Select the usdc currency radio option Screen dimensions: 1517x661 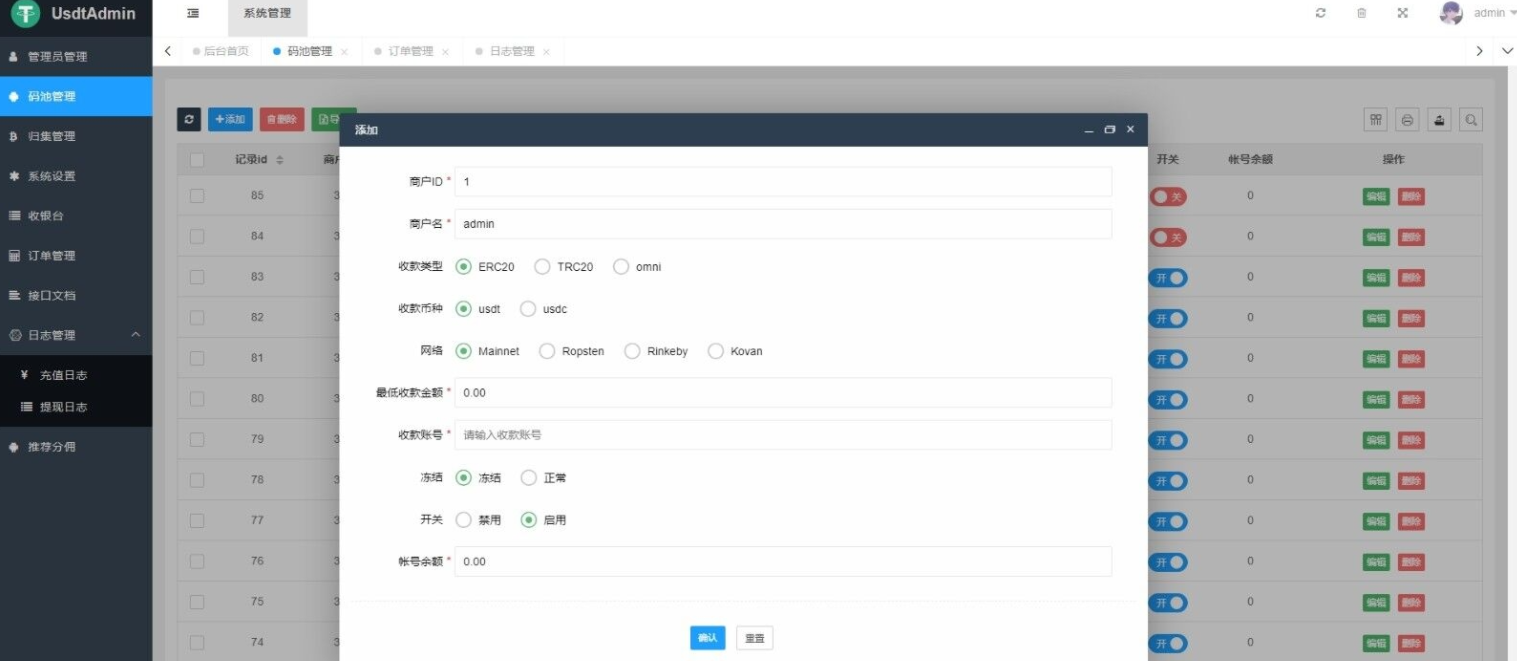point(528,309)
